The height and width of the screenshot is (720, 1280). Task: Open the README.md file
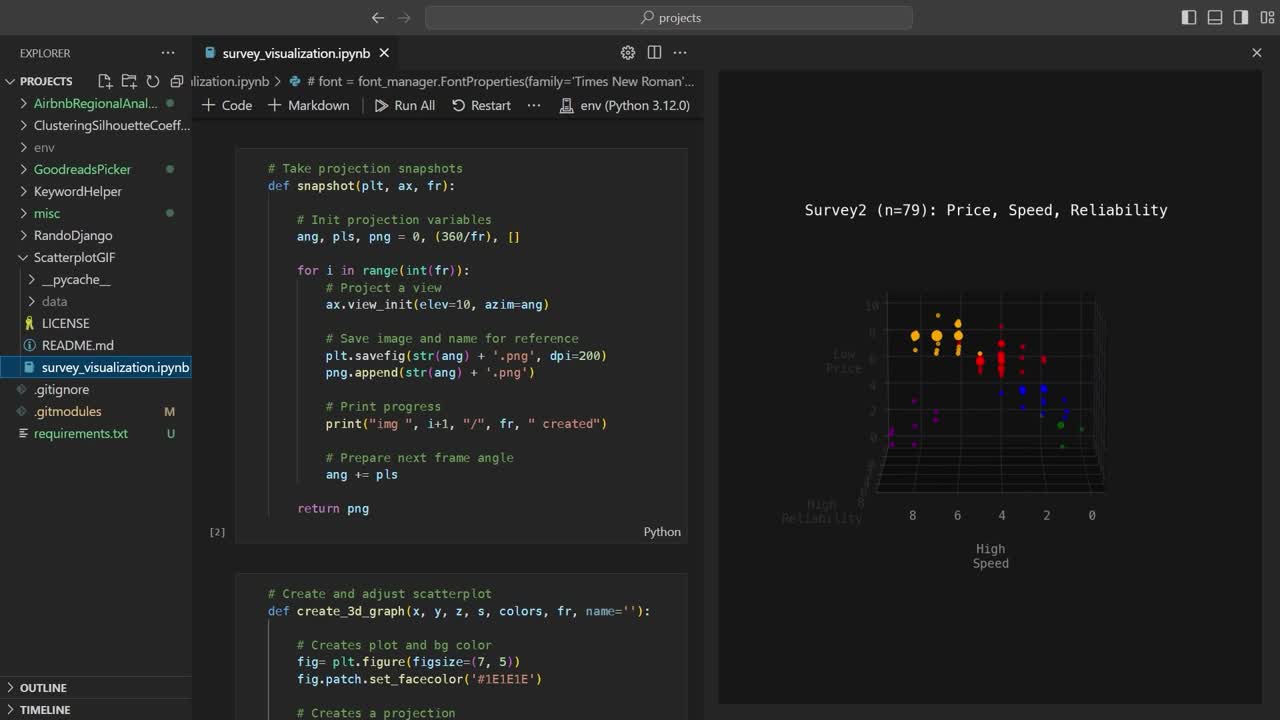(x=96, y=345)
